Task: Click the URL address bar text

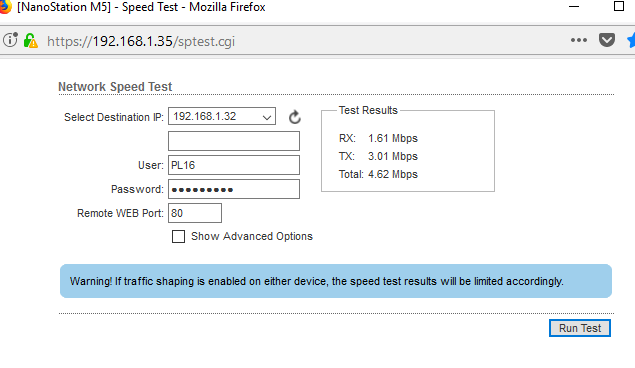Action: pos(141,41)
